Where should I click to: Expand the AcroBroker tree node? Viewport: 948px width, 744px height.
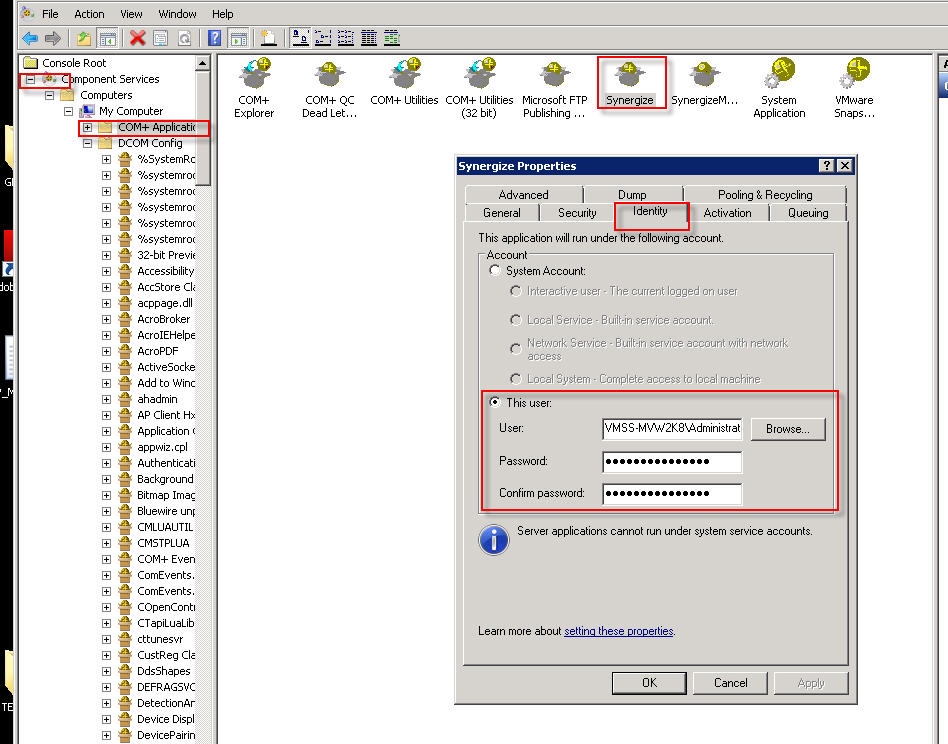(x=106, y=319)
